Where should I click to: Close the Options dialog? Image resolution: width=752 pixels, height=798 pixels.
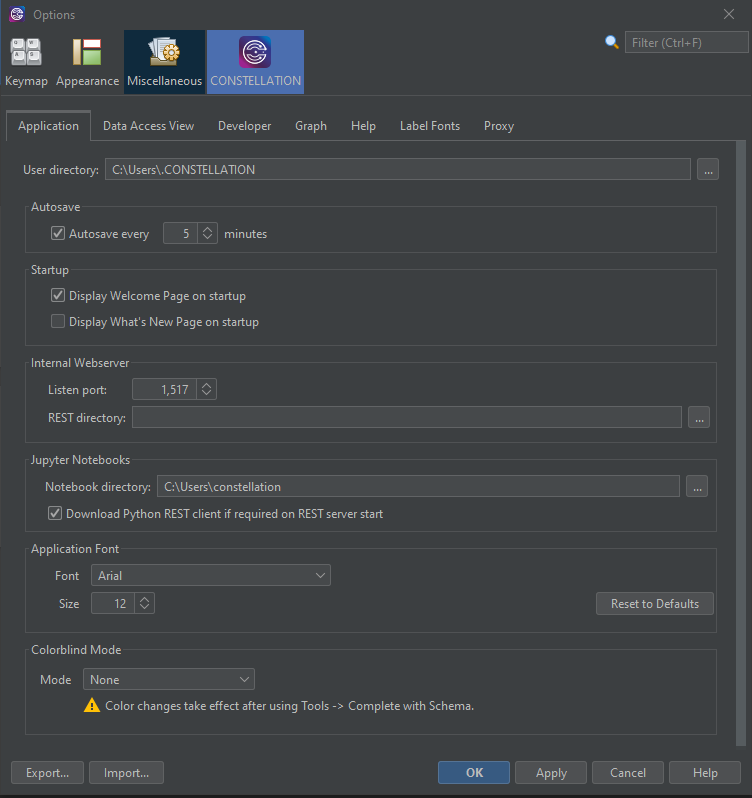tap(729, 14)
